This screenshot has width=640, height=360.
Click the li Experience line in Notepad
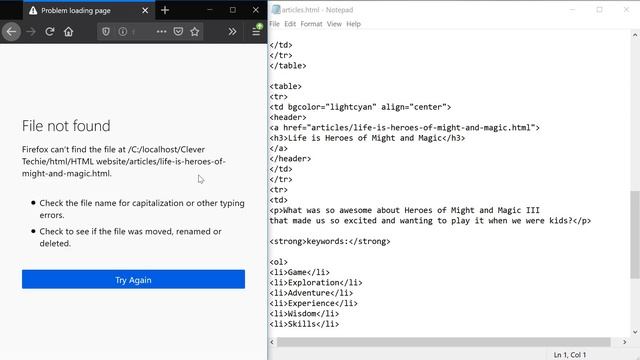(313, 303)
